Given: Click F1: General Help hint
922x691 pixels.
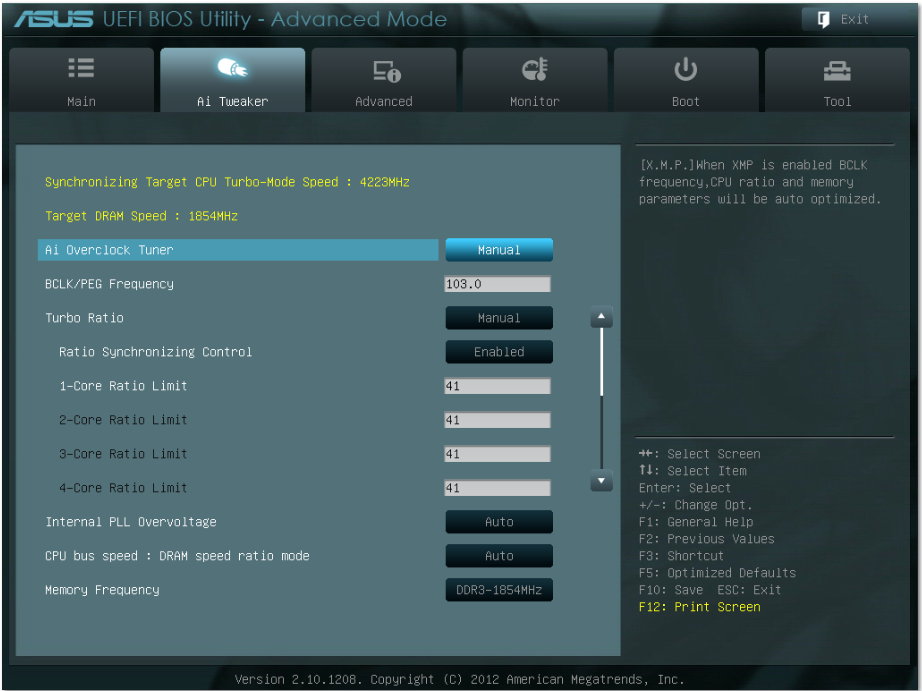Looking at the screenshot, I should click(696, 522).
